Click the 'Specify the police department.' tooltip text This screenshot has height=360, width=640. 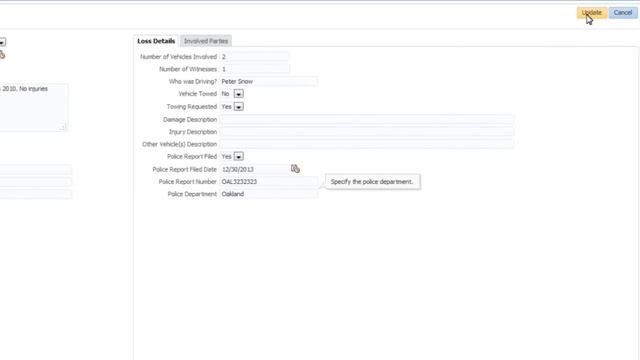pyautogui.click(x=372, y=182)
